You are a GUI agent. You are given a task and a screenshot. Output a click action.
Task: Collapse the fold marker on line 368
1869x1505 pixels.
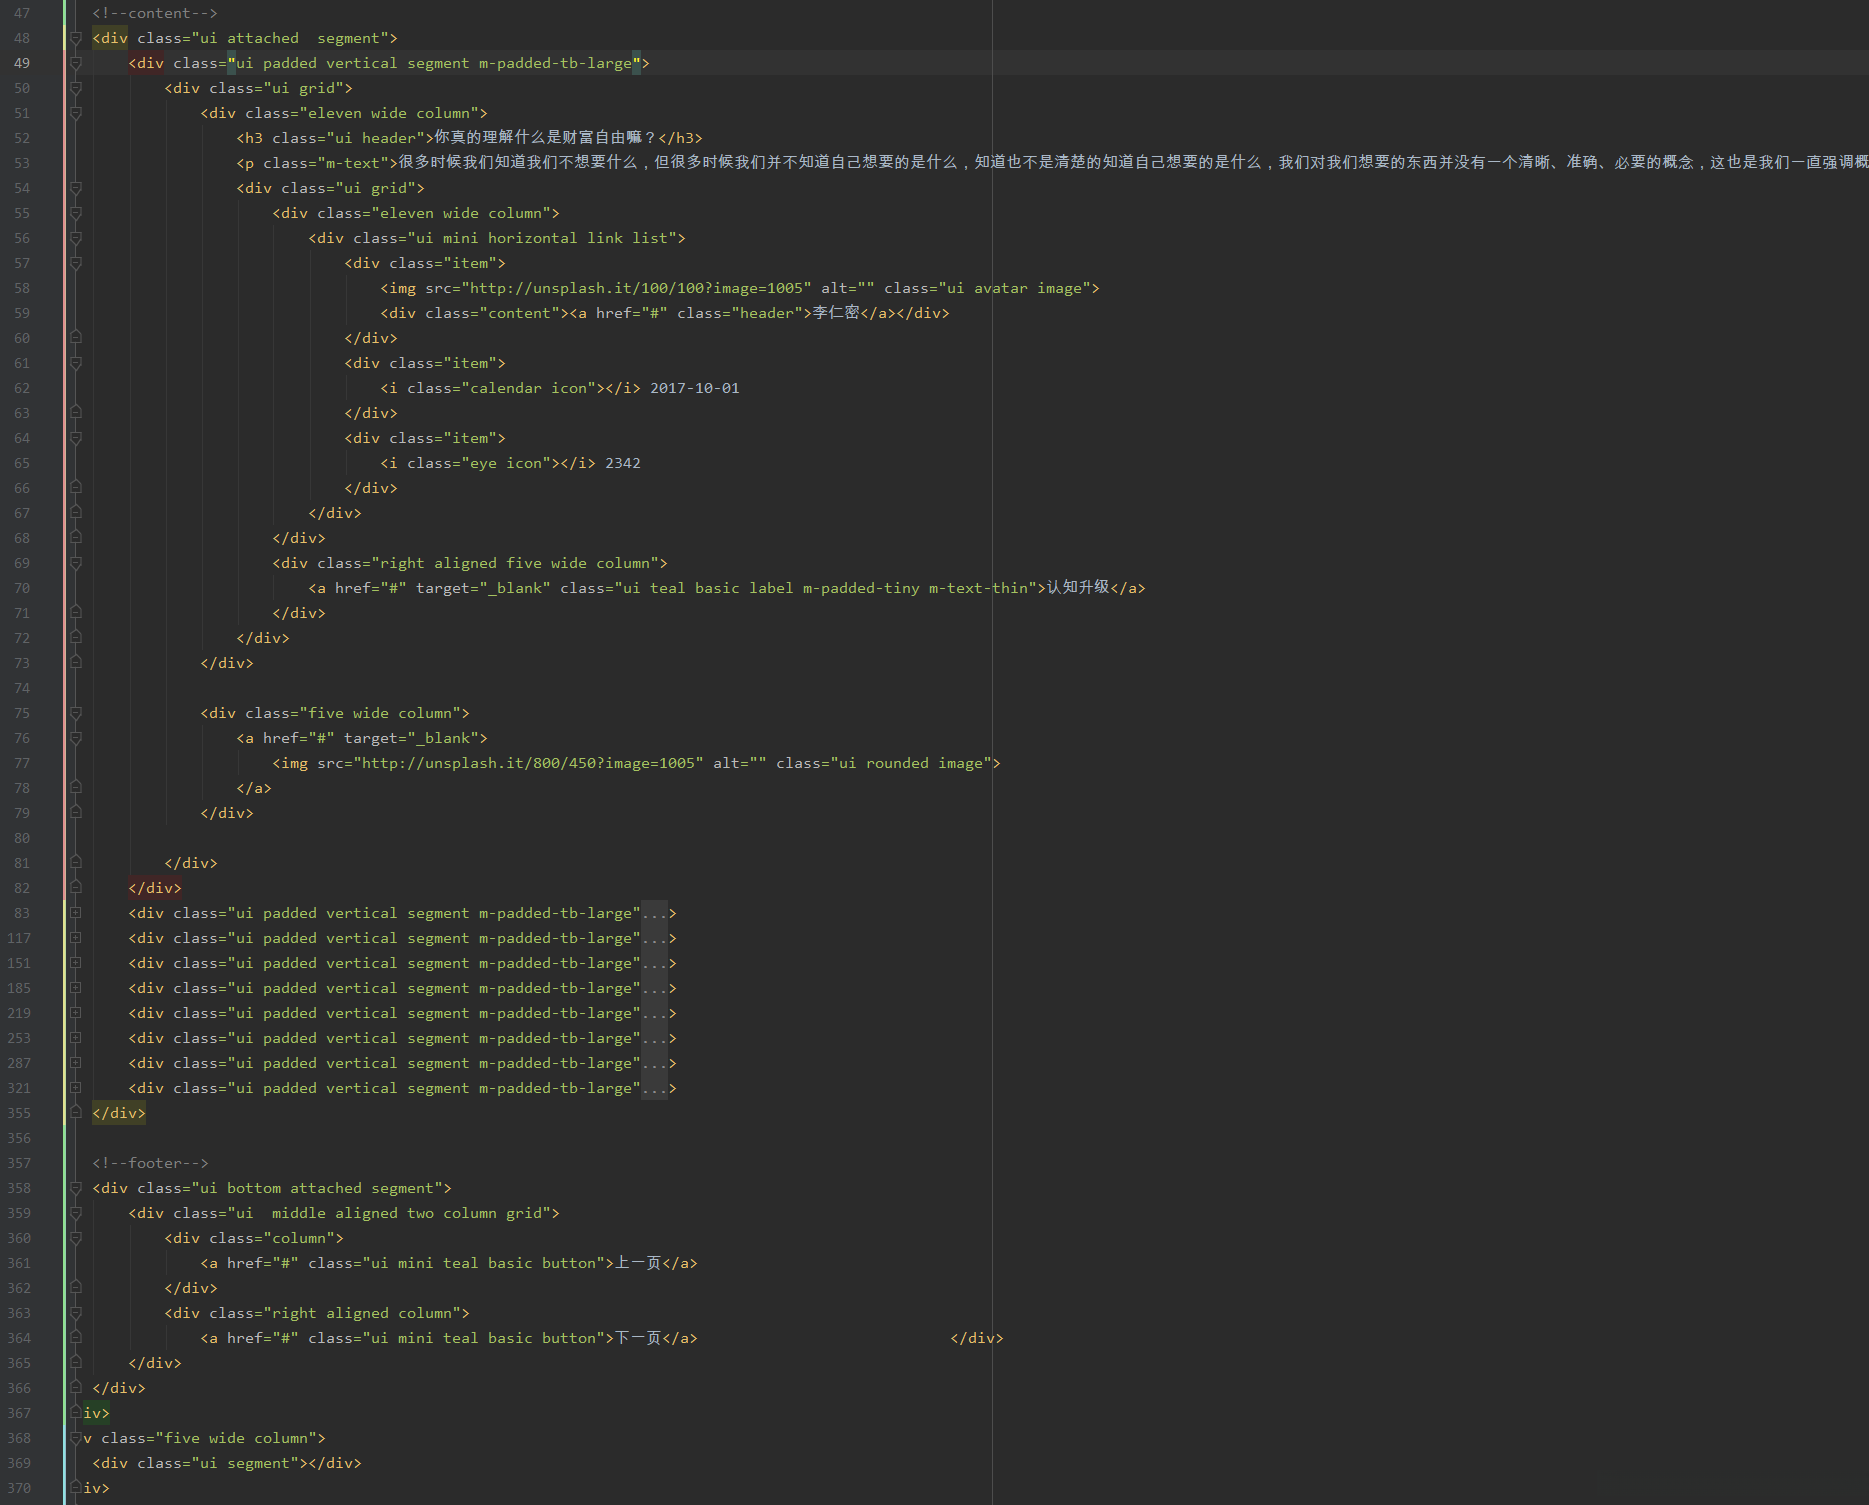click(76, 1438)
